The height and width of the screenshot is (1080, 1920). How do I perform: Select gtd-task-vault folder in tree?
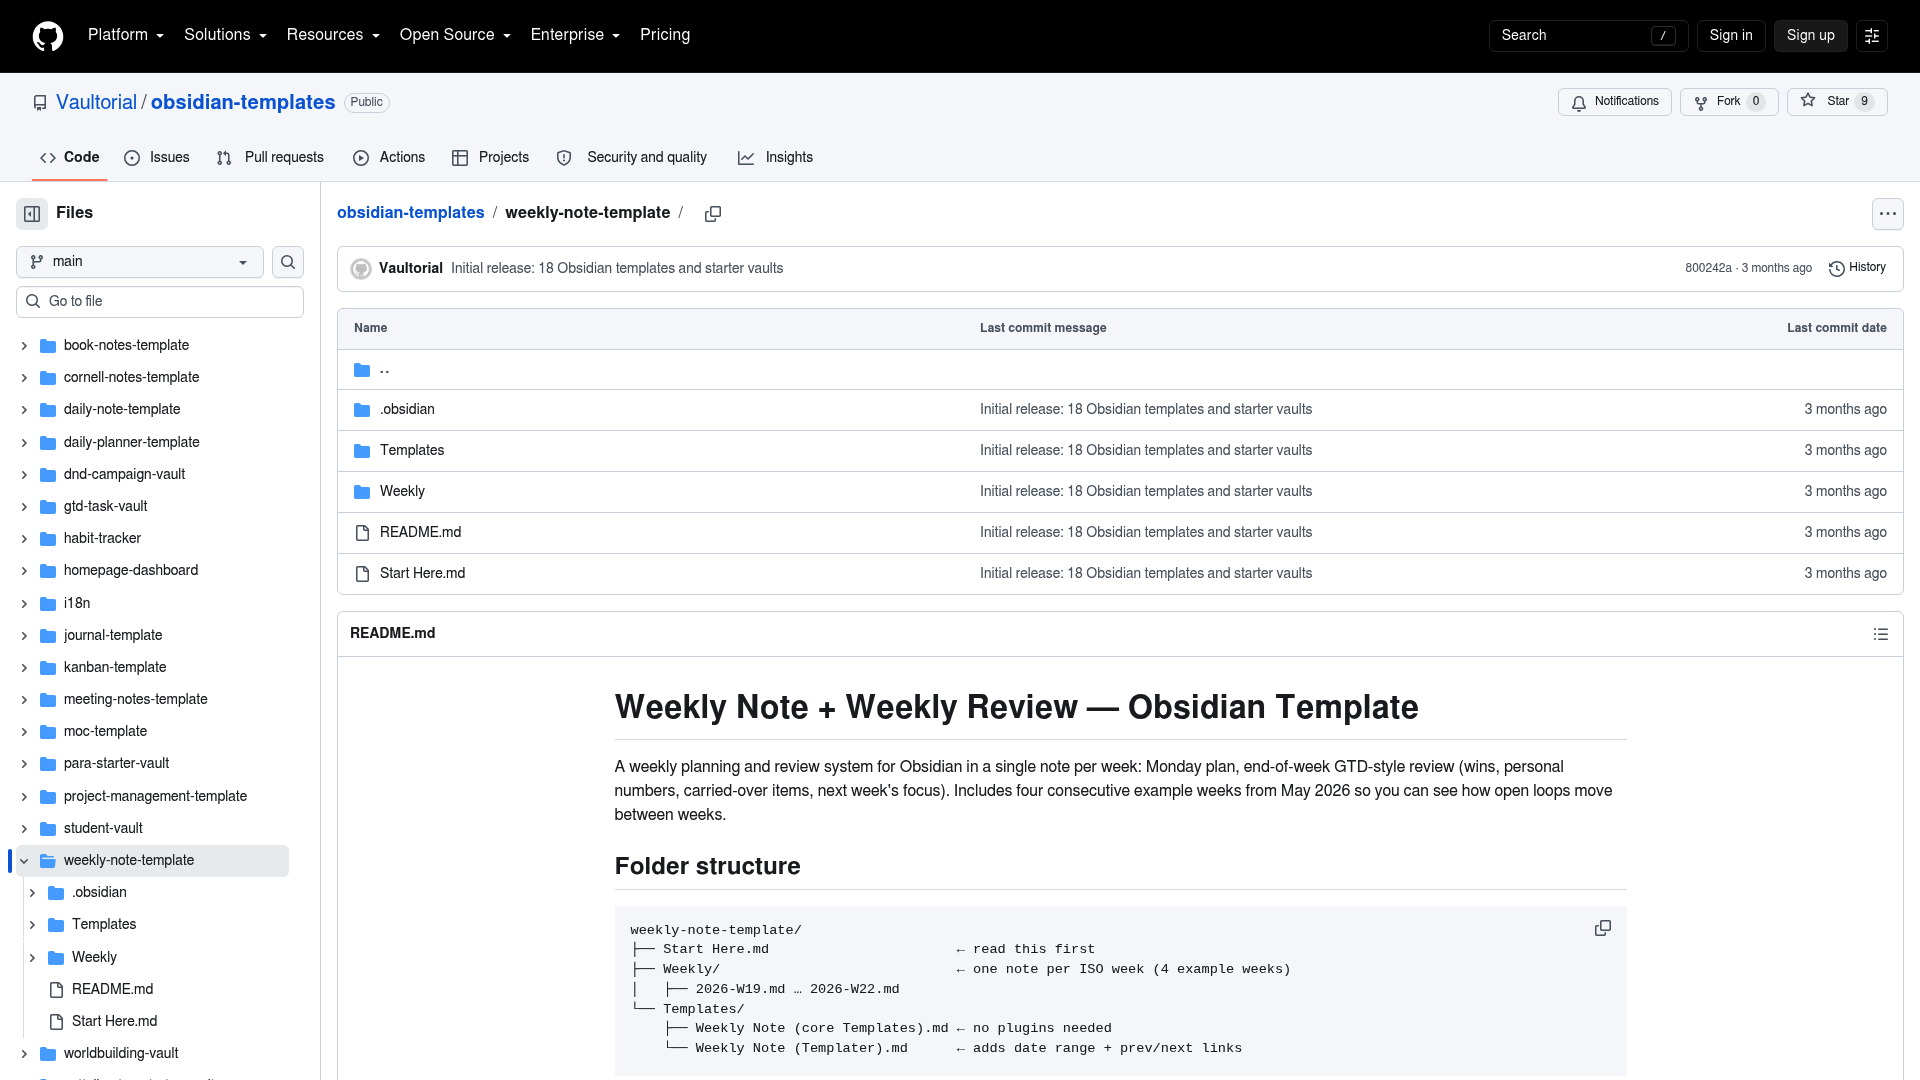[105, 507]
